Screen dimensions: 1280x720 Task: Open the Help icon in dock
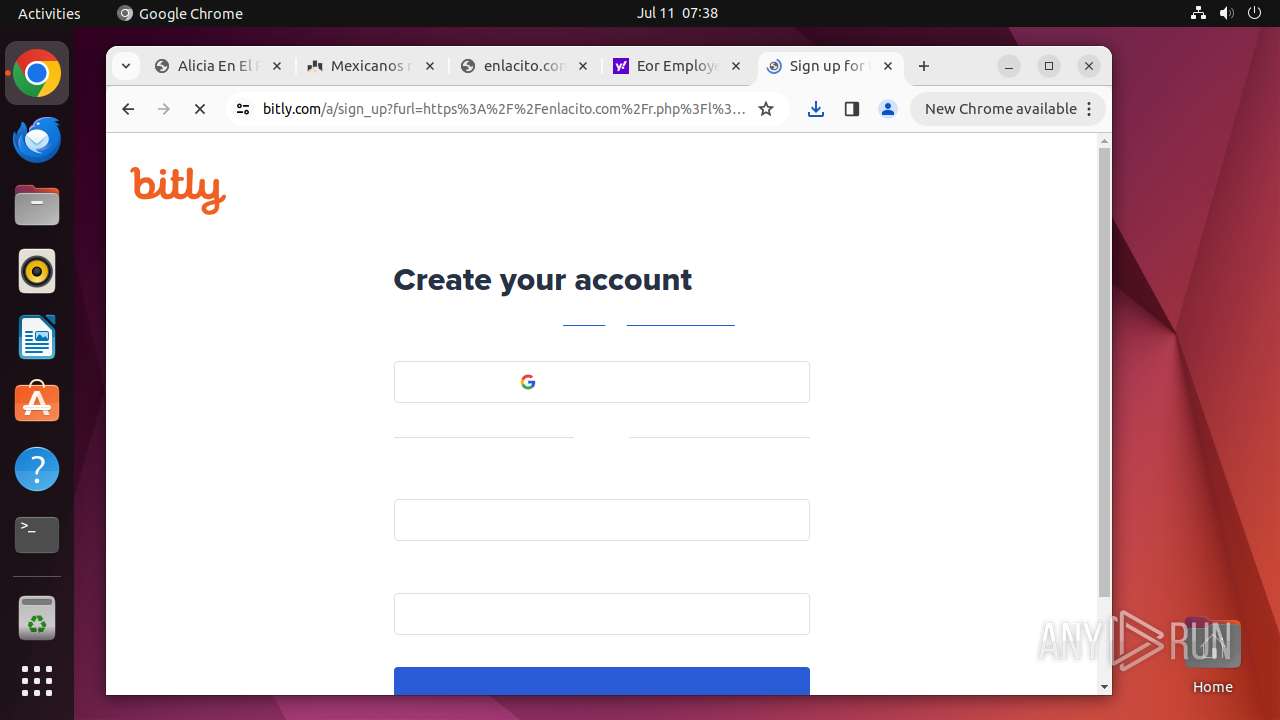pyautogui.click(x=37, y=469)
